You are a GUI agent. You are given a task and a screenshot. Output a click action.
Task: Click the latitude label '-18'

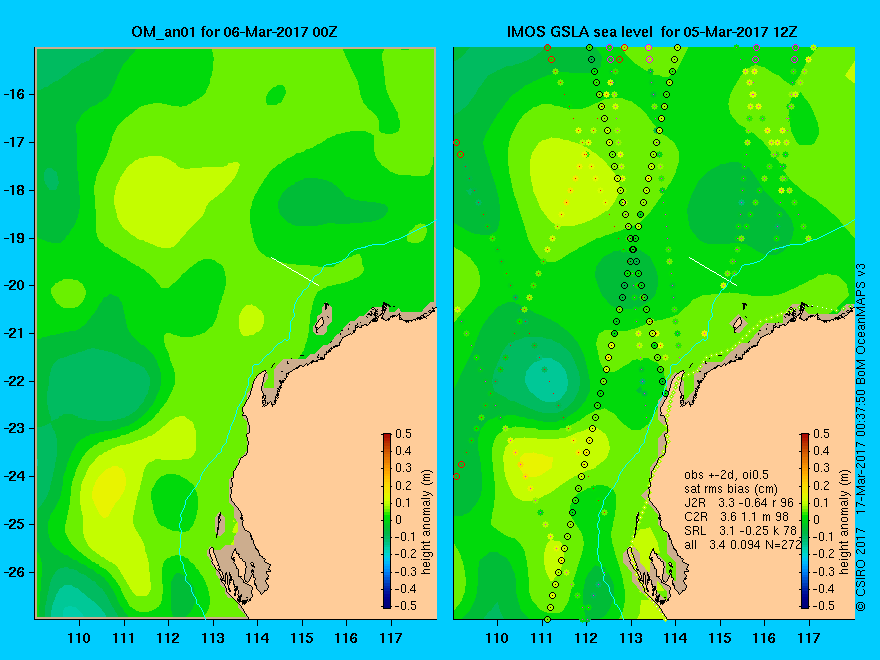coord(12,190)
